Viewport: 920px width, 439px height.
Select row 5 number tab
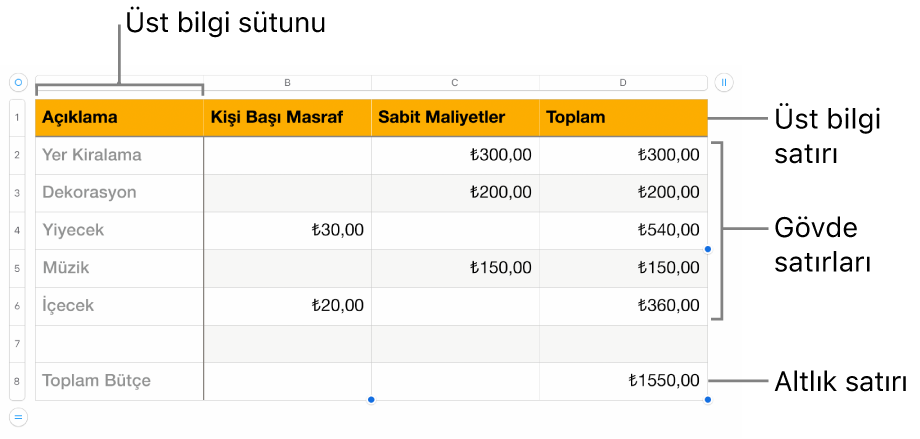tap(17, 268)
